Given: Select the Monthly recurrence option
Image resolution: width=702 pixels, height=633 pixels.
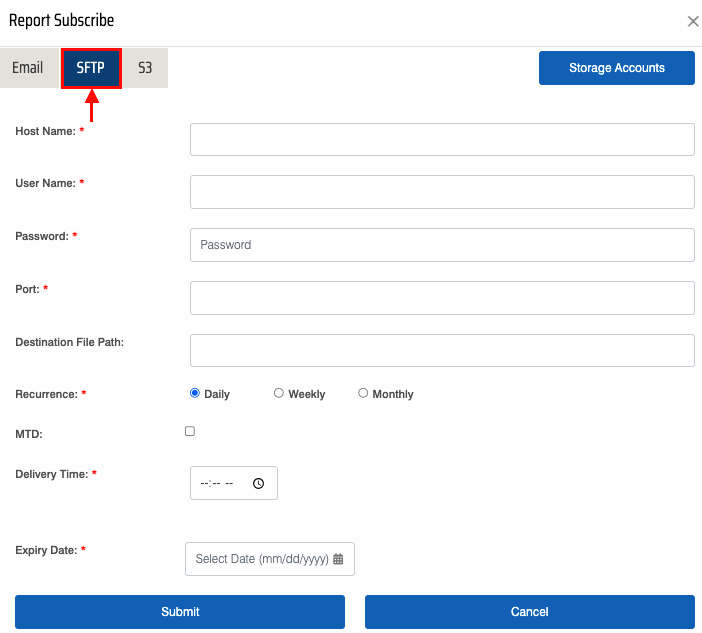Looking at the screenshot, I should [363, 393].
